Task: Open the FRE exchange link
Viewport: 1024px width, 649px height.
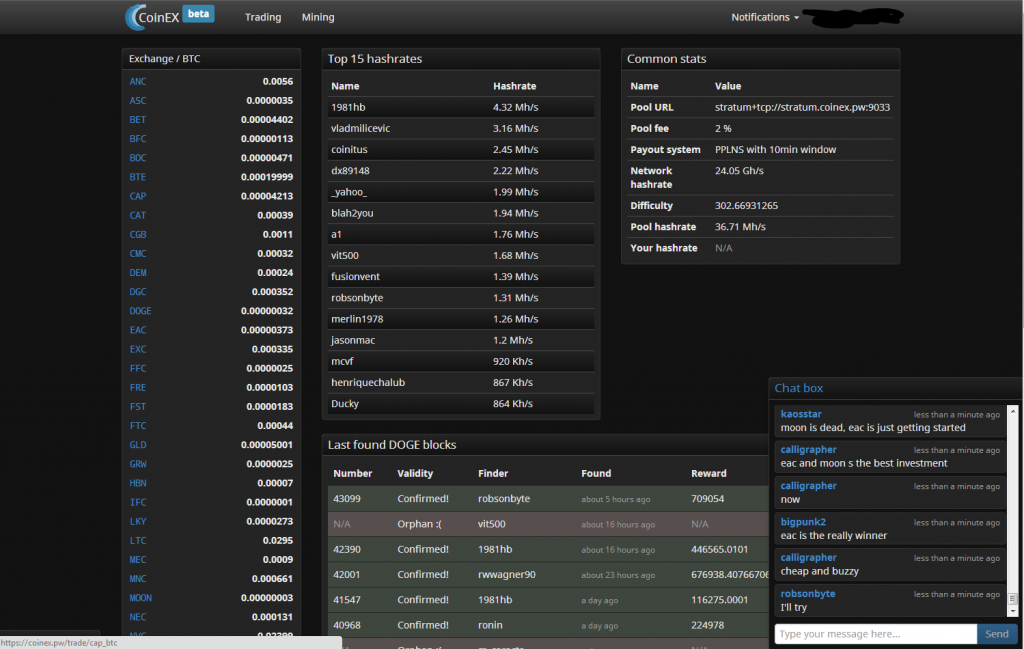Action: click(138, 387)
